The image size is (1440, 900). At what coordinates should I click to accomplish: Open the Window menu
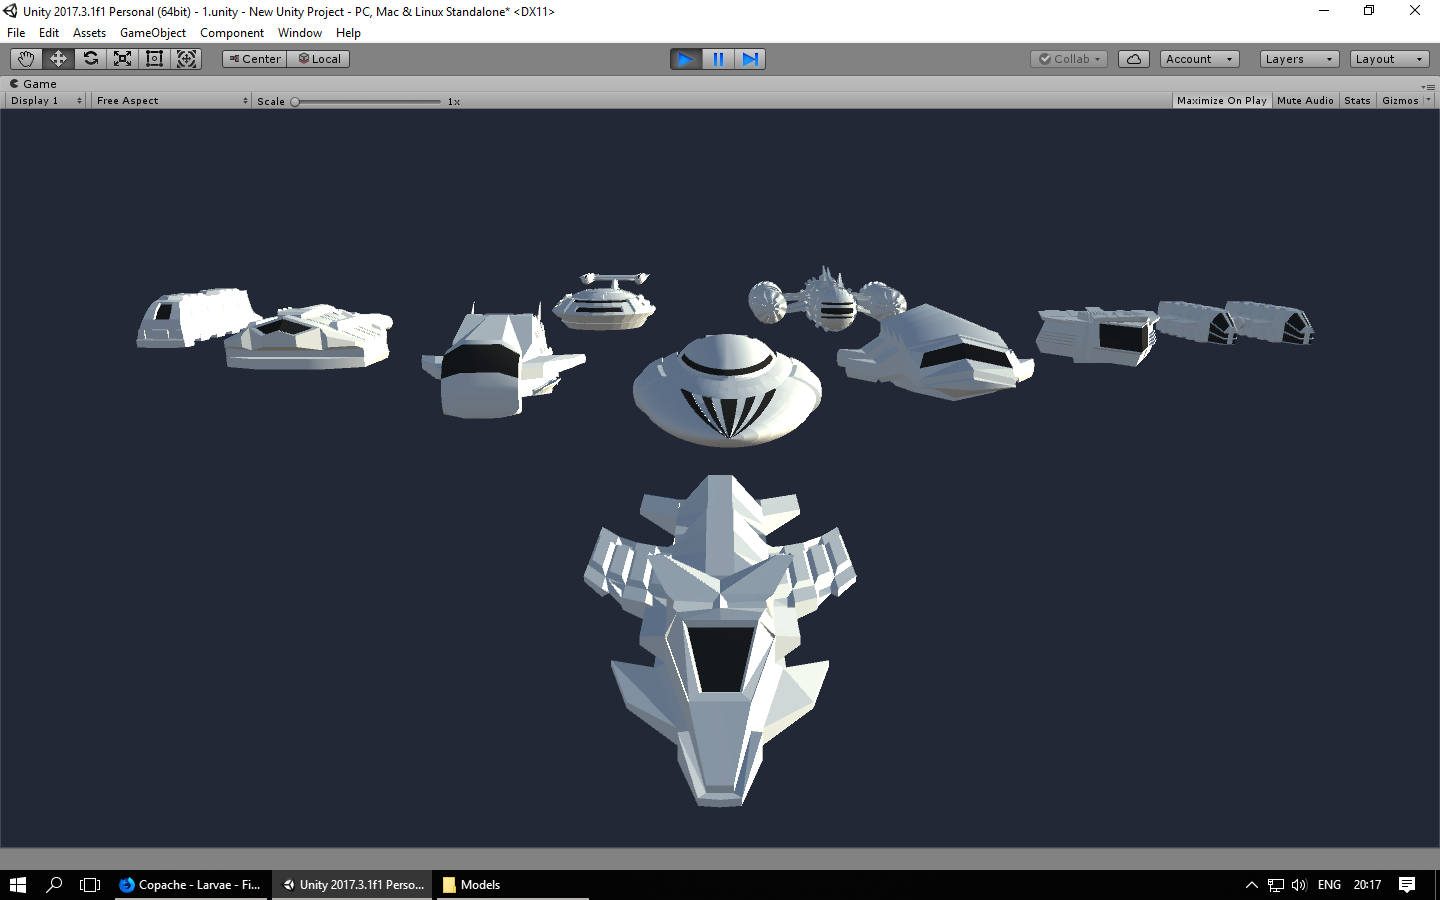pyautogui.click(x=300, y=33)
